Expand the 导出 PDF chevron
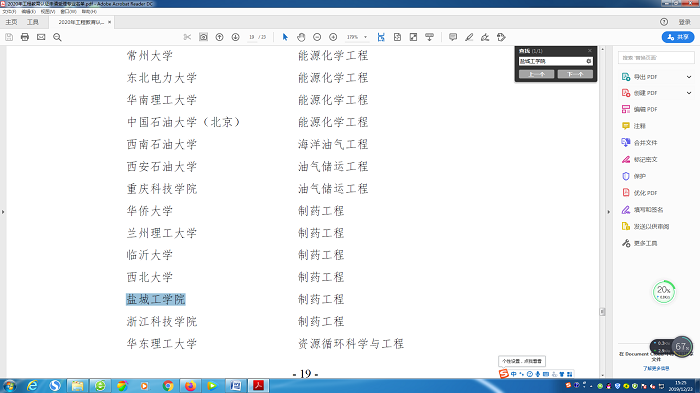 coord(689,77)
